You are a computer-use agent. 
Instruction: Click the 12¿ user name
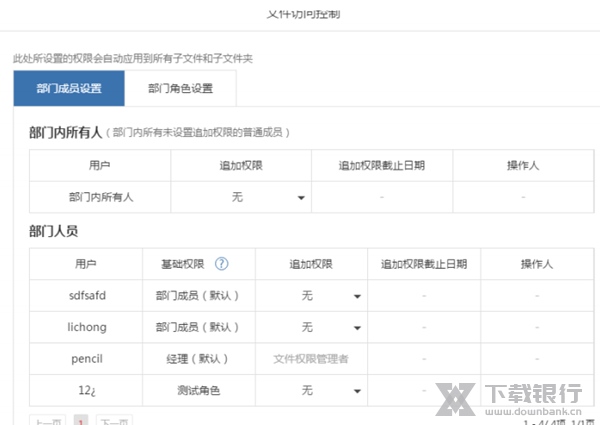pos(85,390)
